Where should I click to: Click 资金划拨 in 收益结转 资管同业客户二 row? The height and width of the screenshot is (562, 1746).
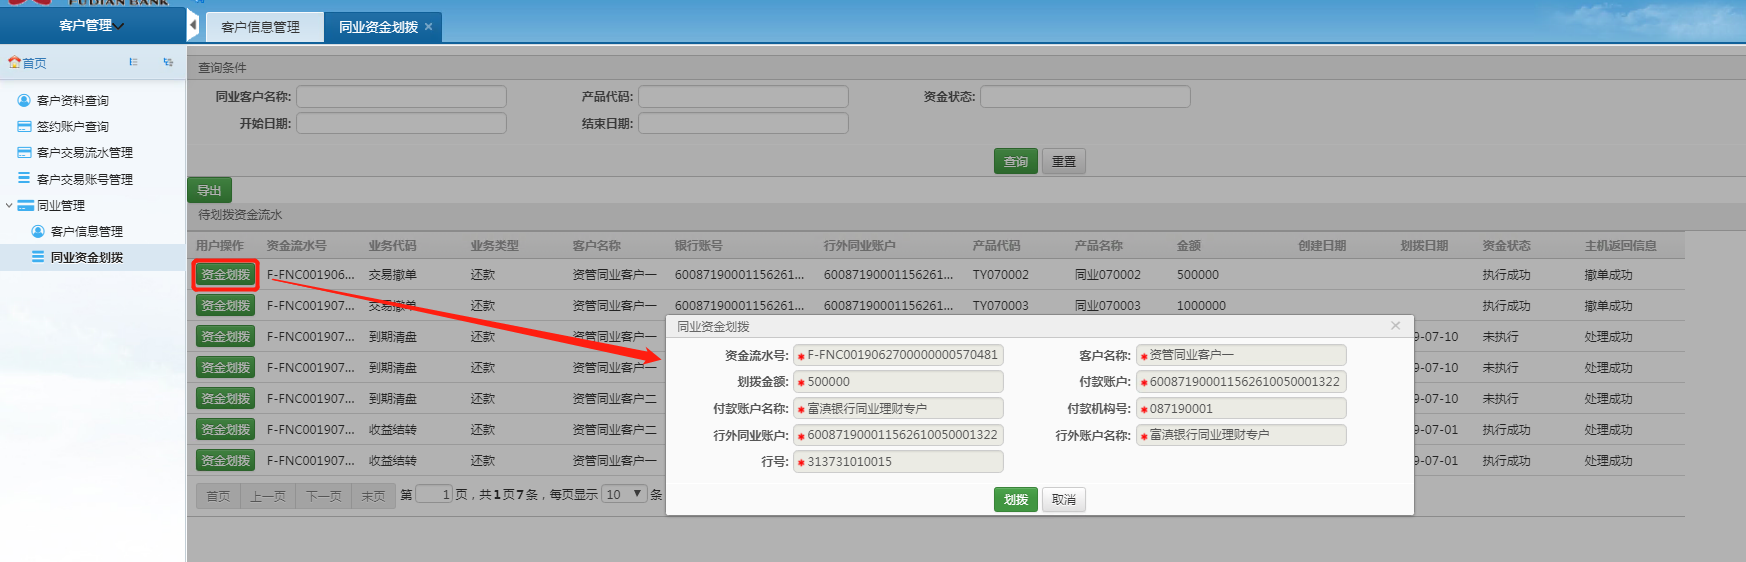[225, 429]
